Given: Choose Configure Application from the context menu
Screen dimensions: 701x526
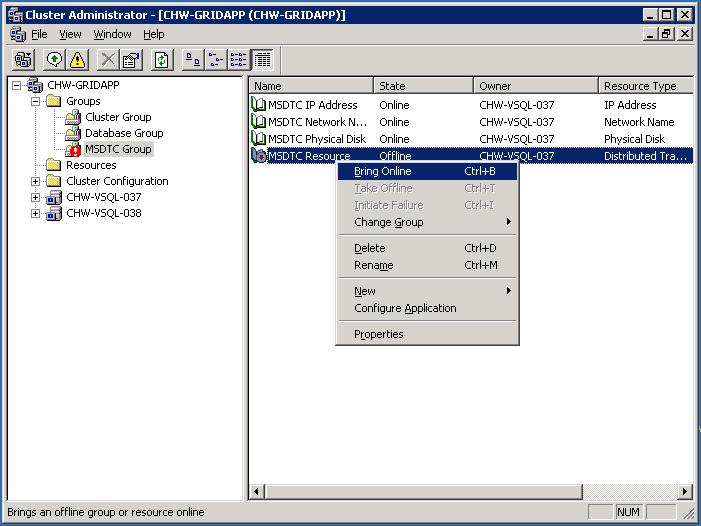Looking at the screenshot, I should (427, 308).
